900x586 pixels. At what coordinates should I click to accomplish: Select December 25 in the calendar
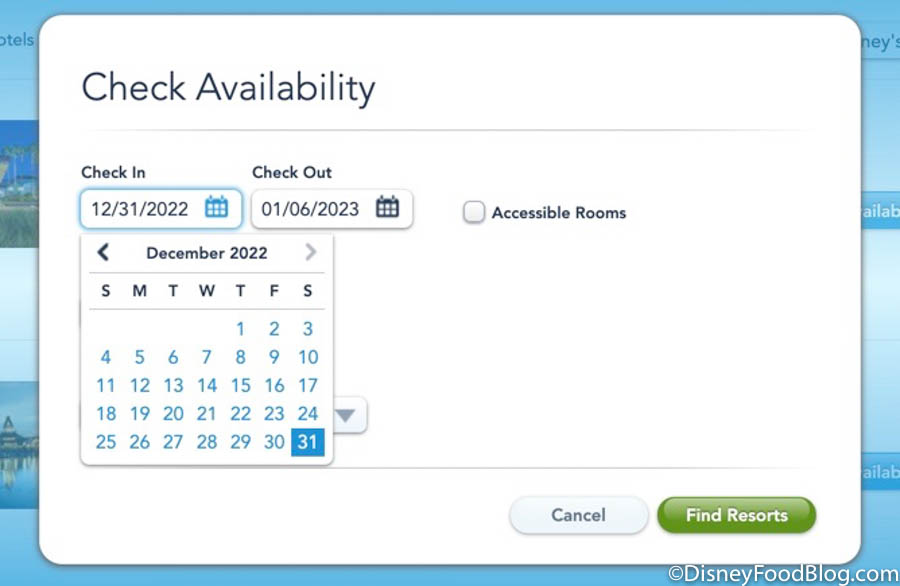(106, 442)
